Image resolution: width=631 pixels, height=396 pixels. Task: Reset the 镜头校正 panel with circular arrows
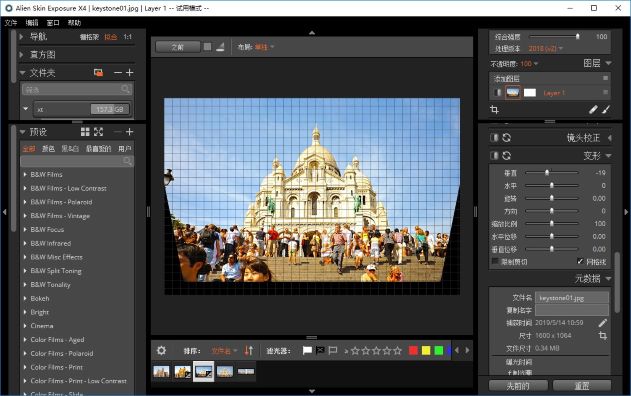coord(507,138)
